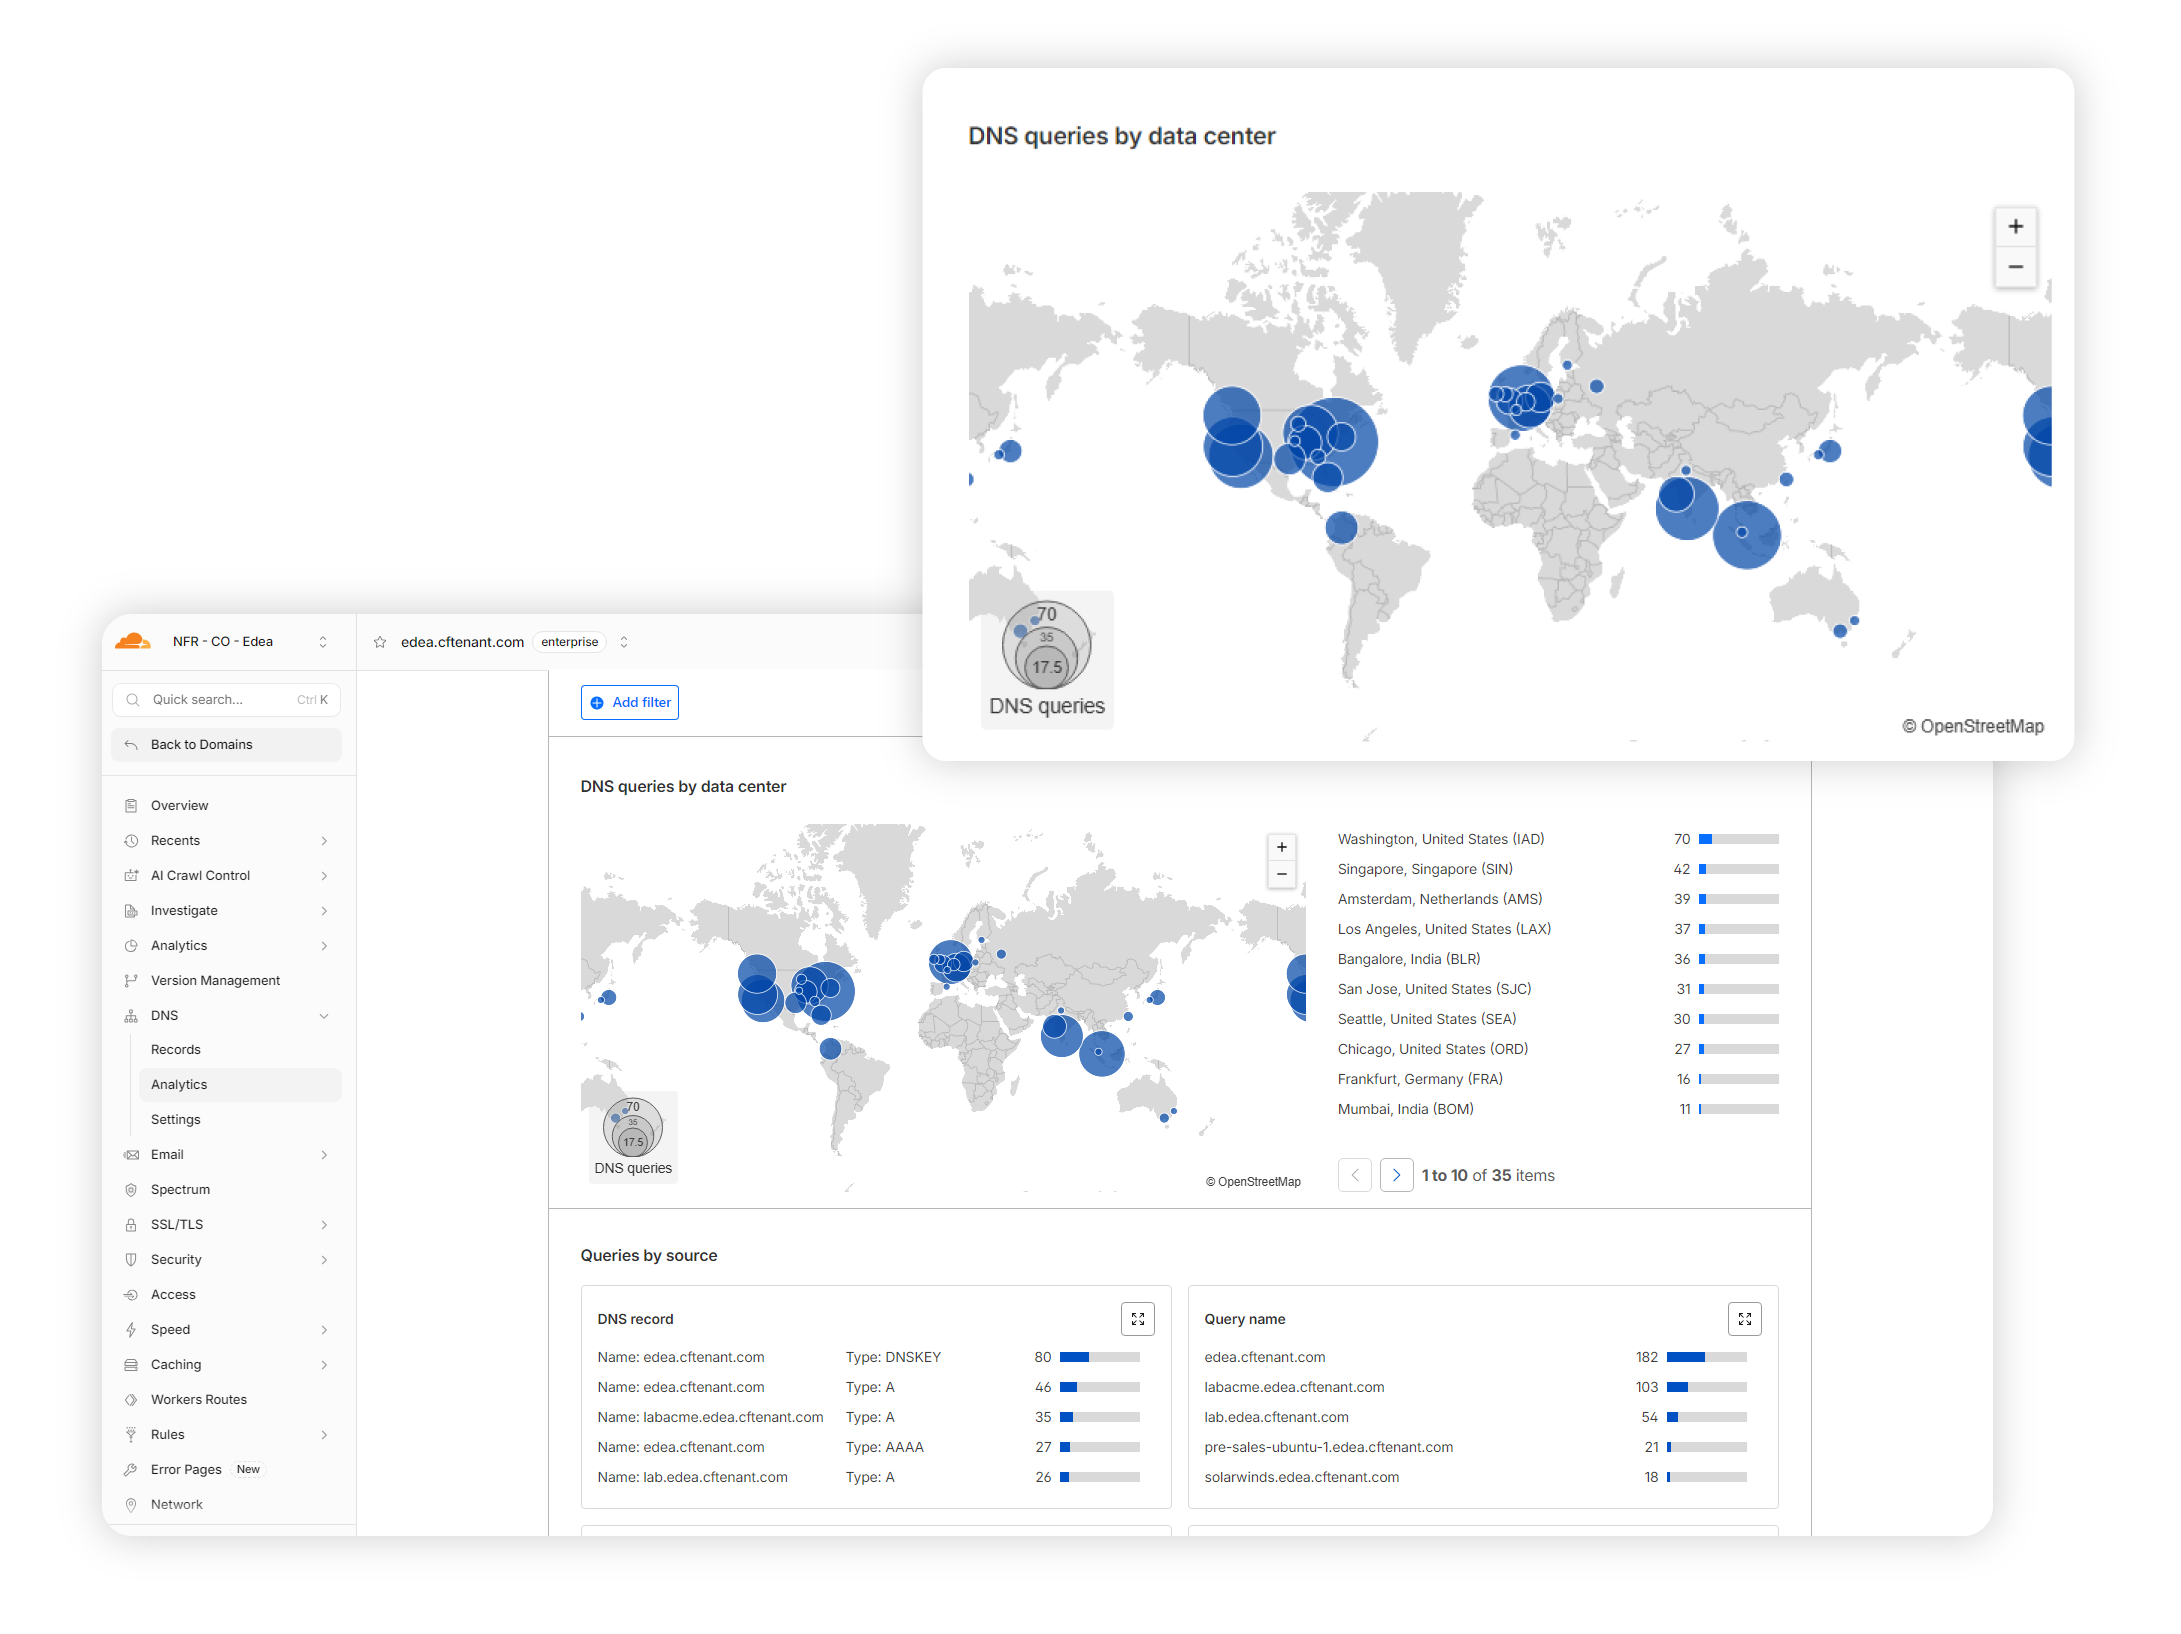Click the Network location pin icon
2181x1634 pixels.
(131, 1504)
